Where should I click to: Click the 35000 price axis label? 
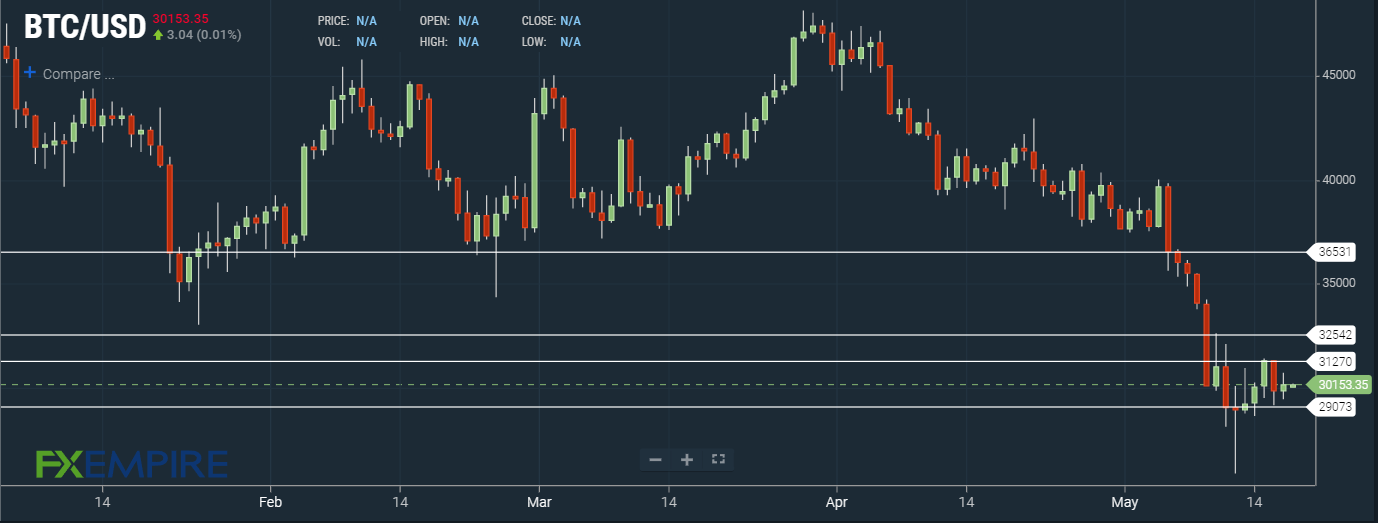(1338, 284)
